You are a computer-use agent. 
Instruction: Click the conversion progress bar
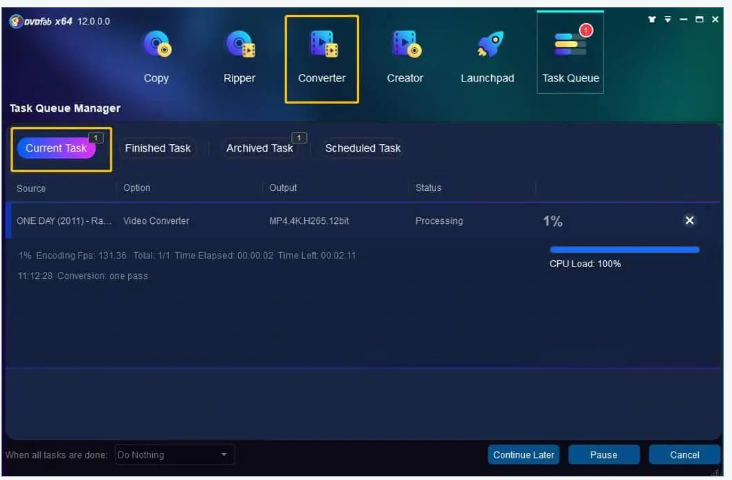(625, 250)
